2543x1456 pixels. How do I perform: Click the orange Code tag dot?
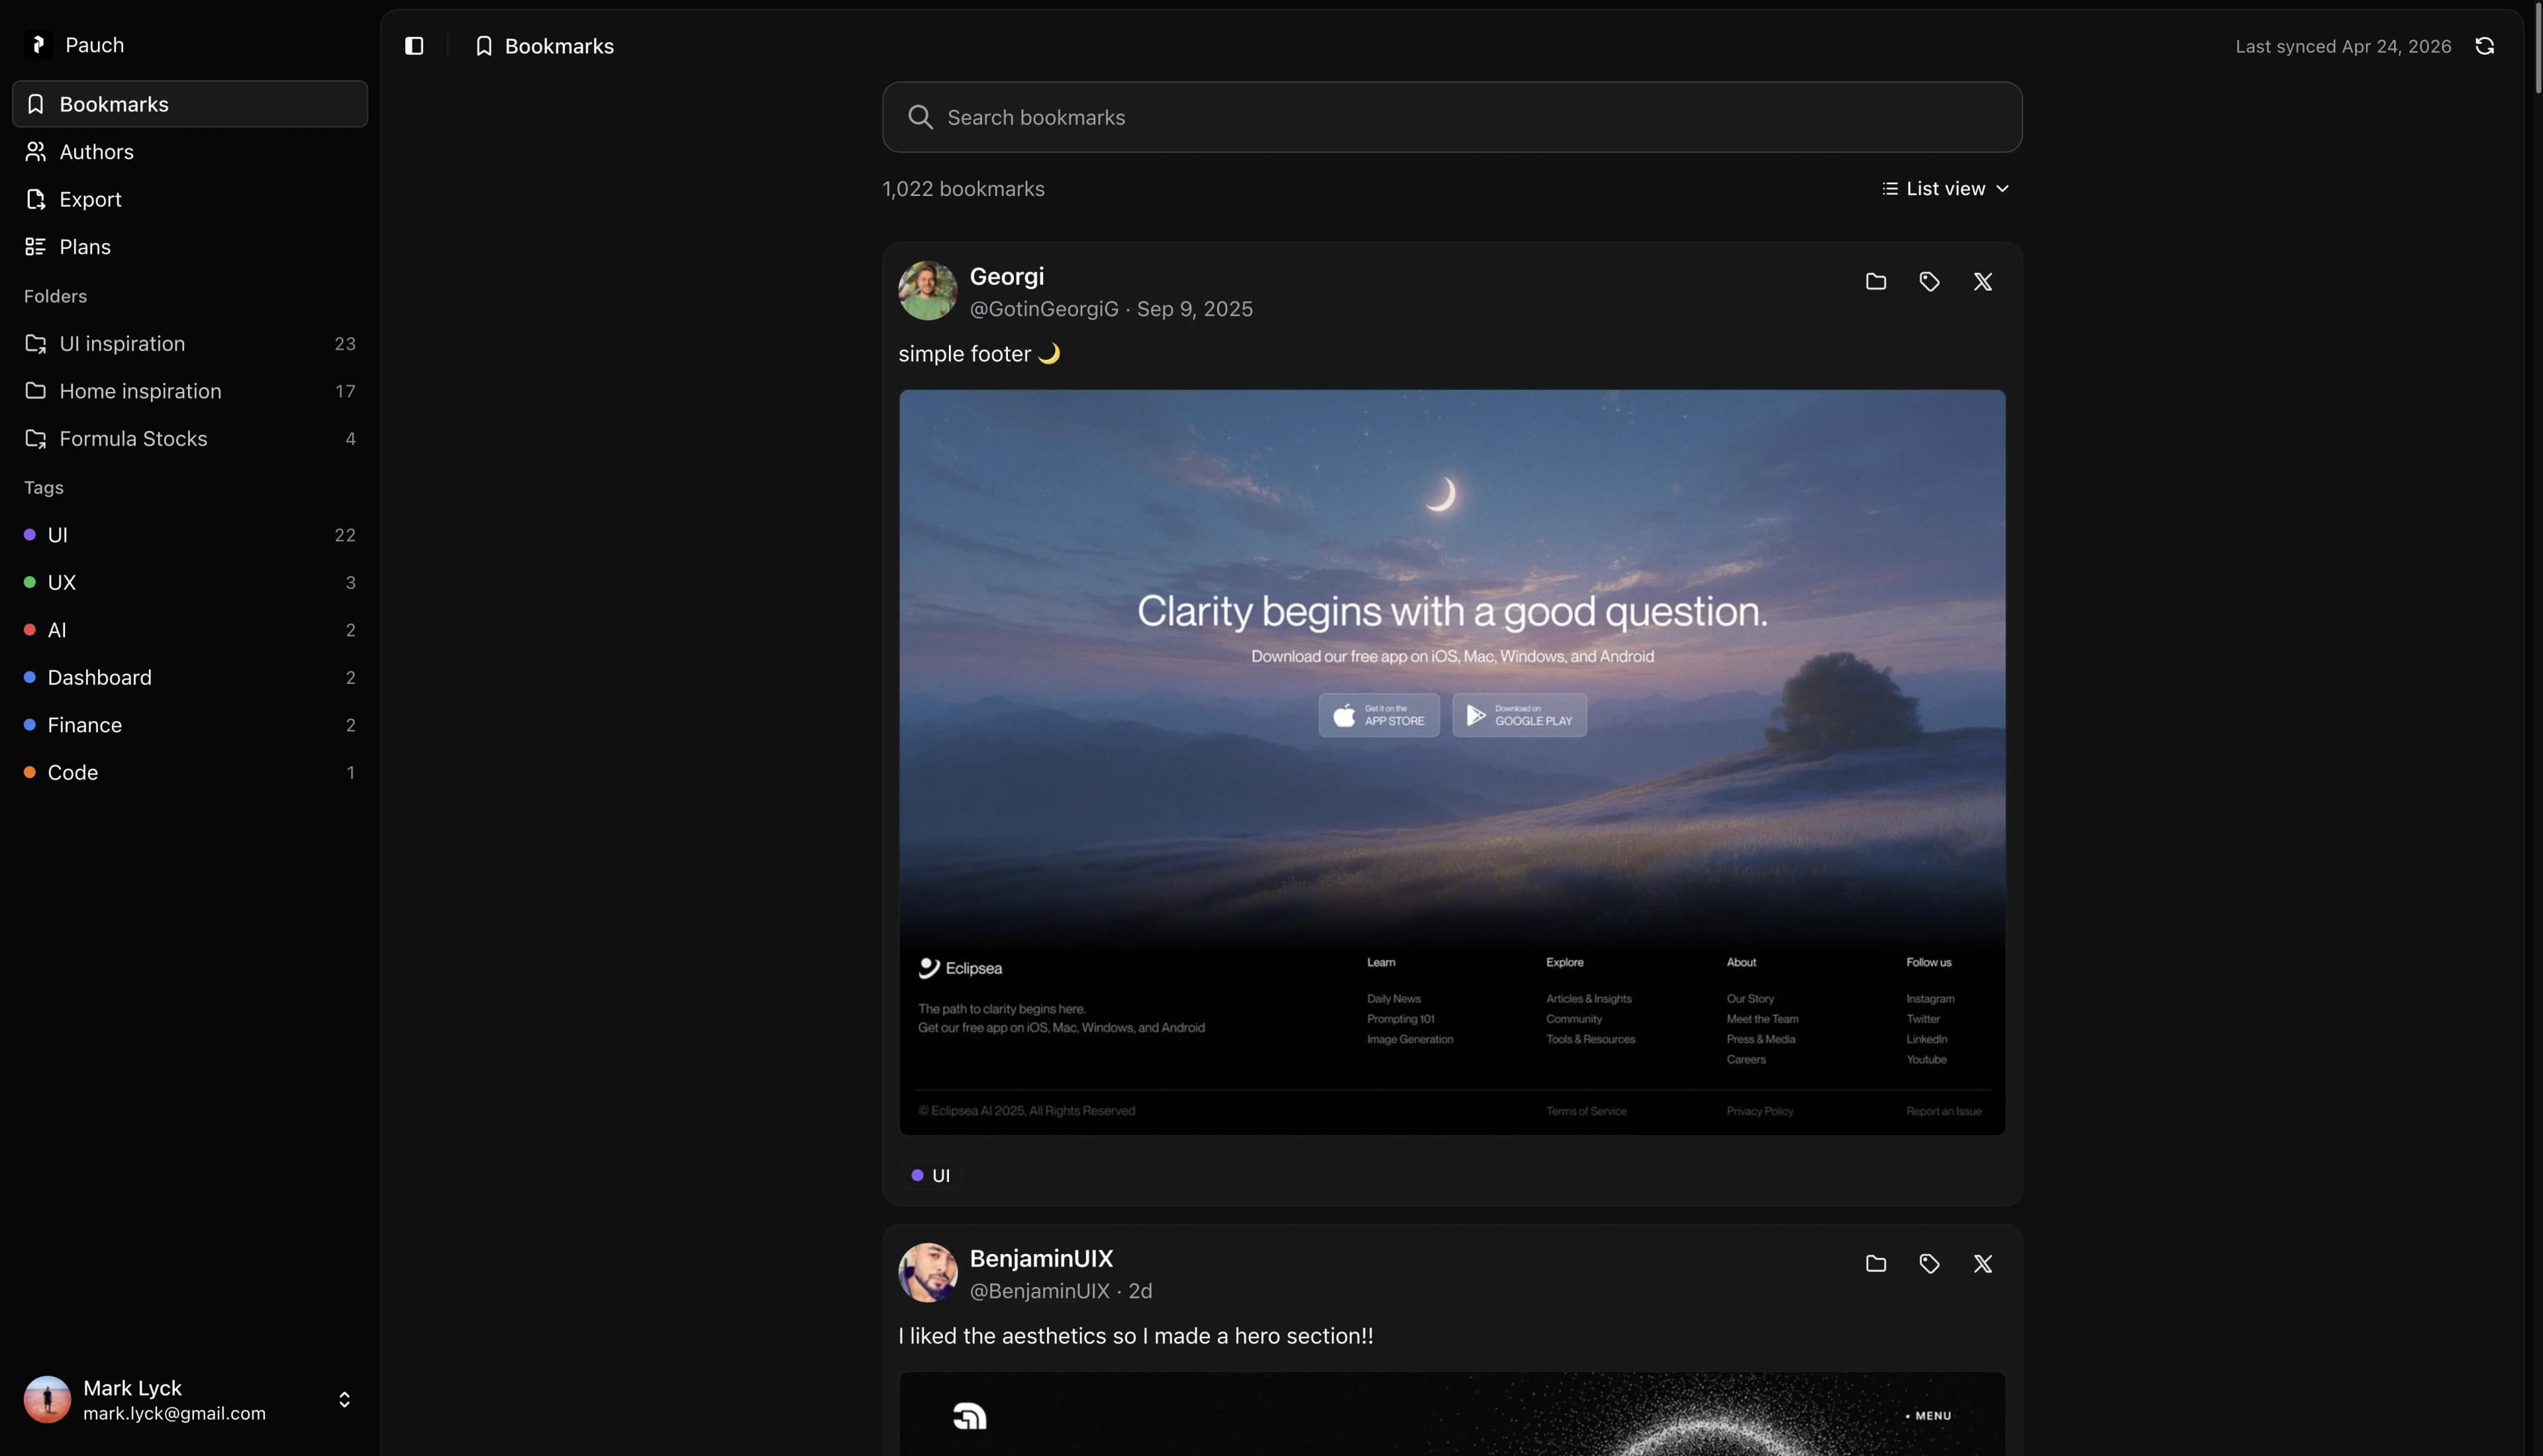30,772
